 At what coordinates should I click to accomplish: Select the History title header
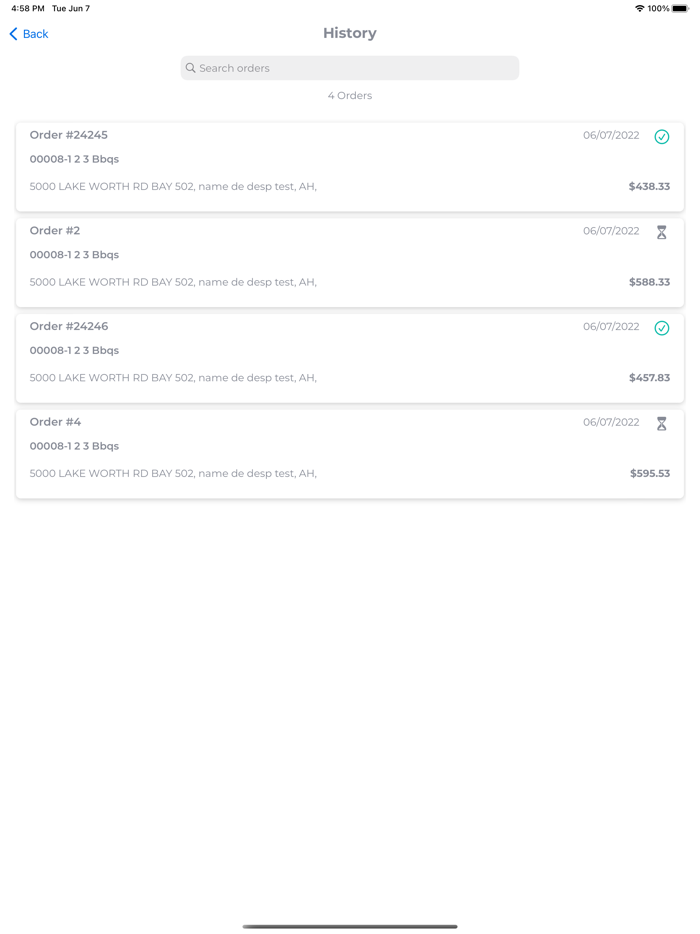(349, 33)
